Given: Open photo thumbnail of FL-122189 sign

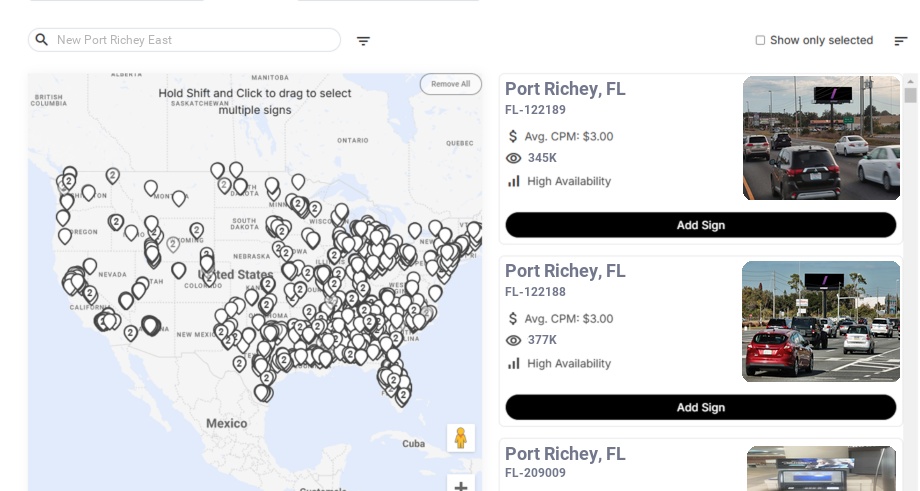Looking at the screenshot, I should (821, 138).
